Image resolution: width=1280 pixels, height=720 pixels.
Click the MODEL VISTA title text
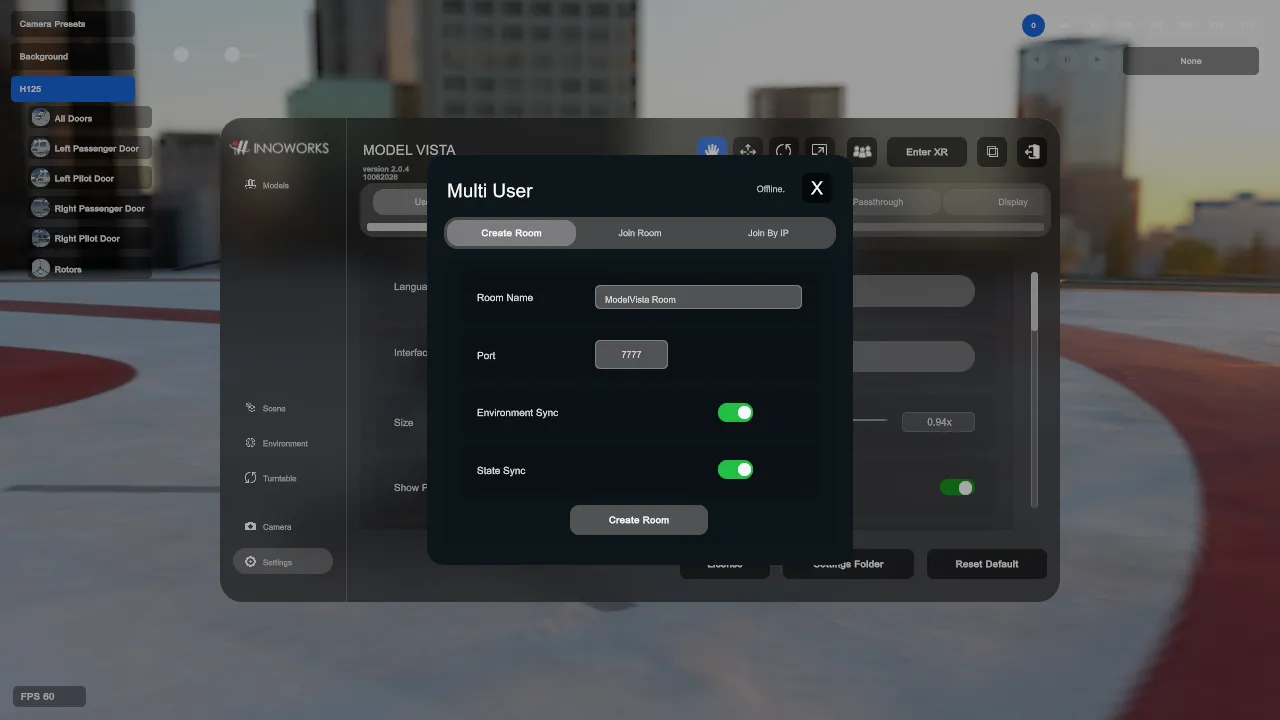[x=409, y=150]
